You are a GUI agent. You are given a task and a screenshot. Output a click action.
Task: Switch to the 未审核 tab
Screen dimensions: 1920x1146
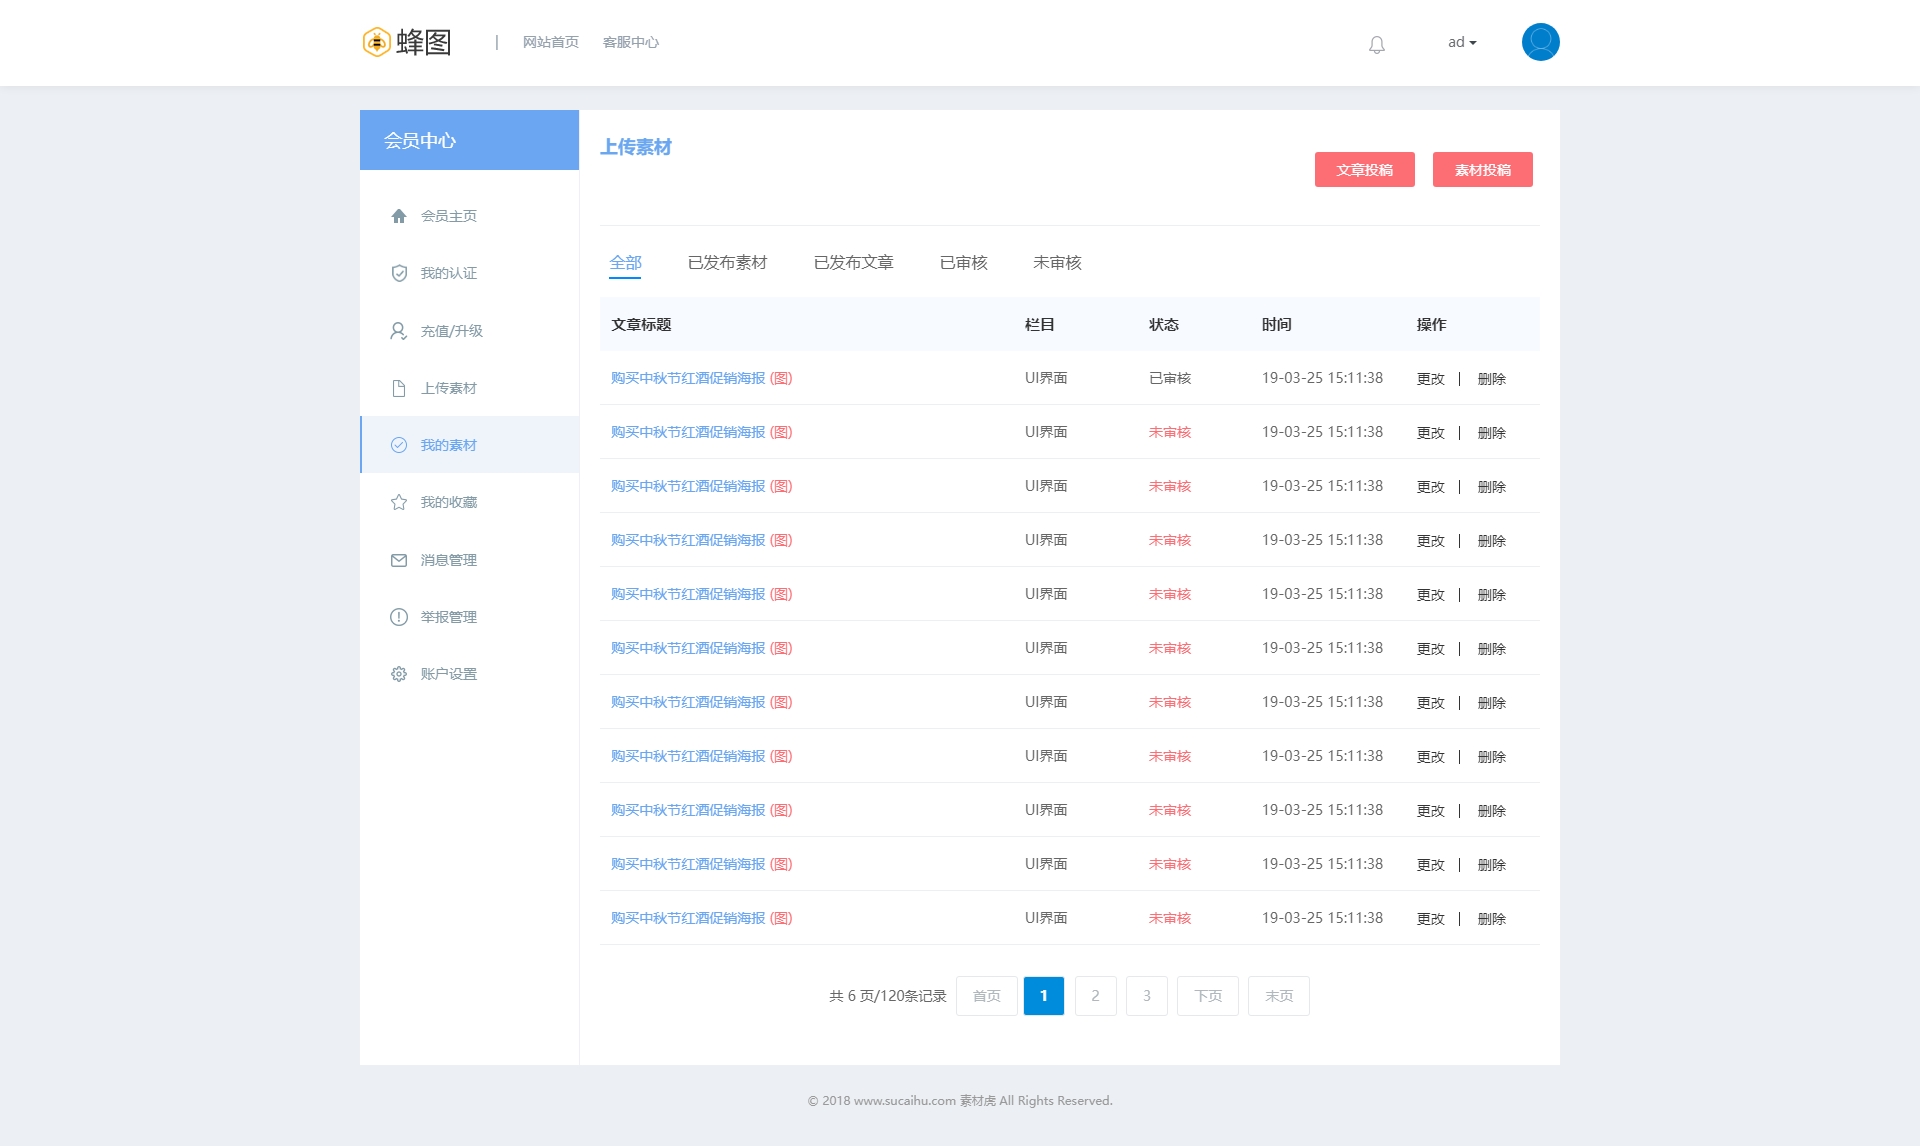coord(1057,262)
